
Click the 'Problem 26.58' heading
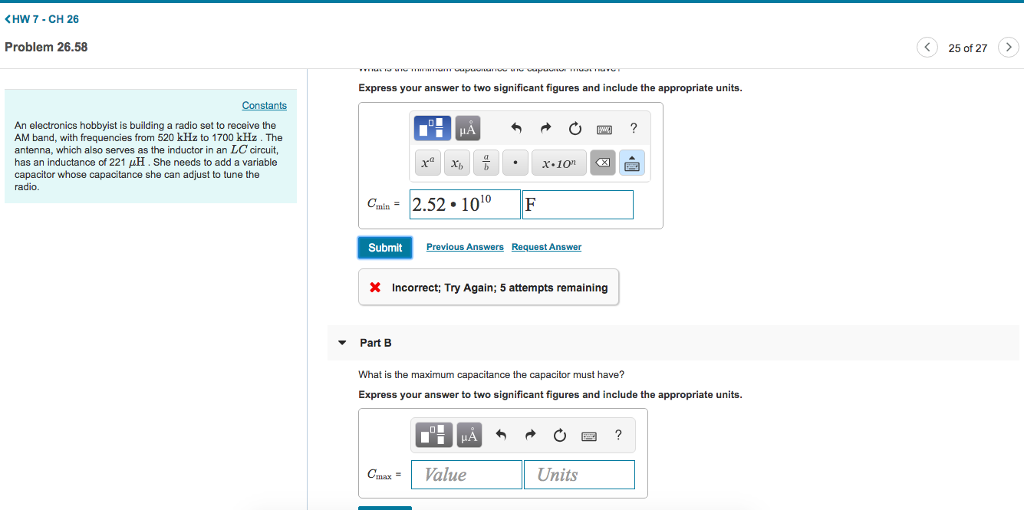pyautogui.click(x=46, y=47)
